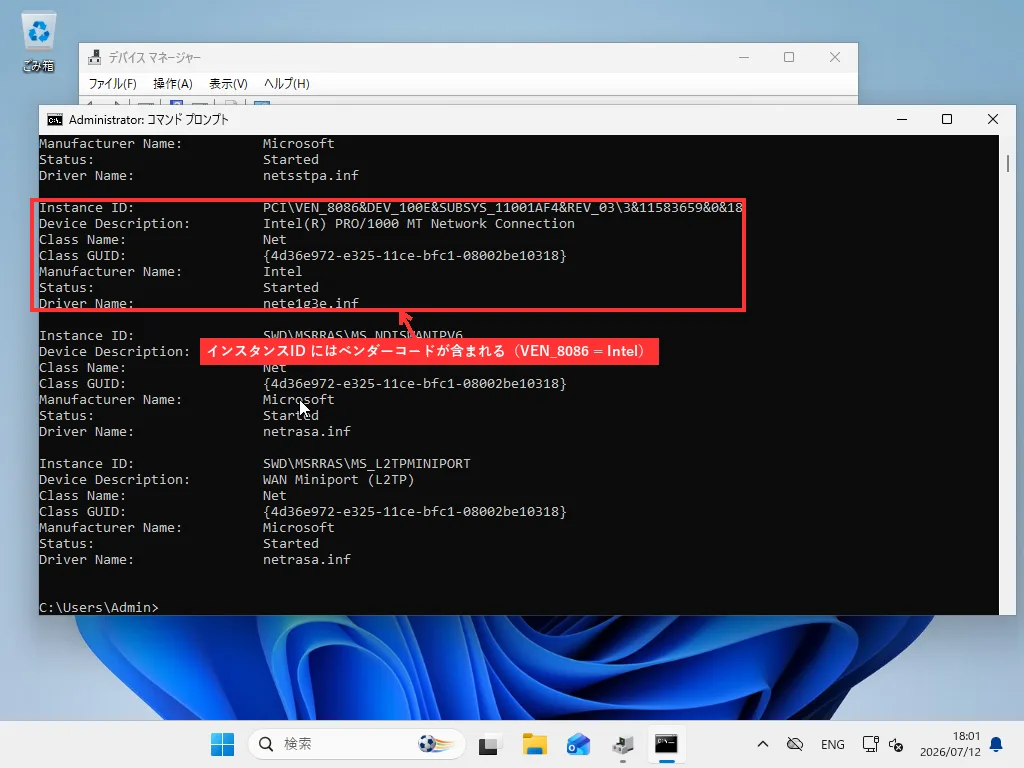Screen dimensions: 1024x768
Task: Open the muted volume tray icon
Action: pyautogui.click(x=896, y=744)
